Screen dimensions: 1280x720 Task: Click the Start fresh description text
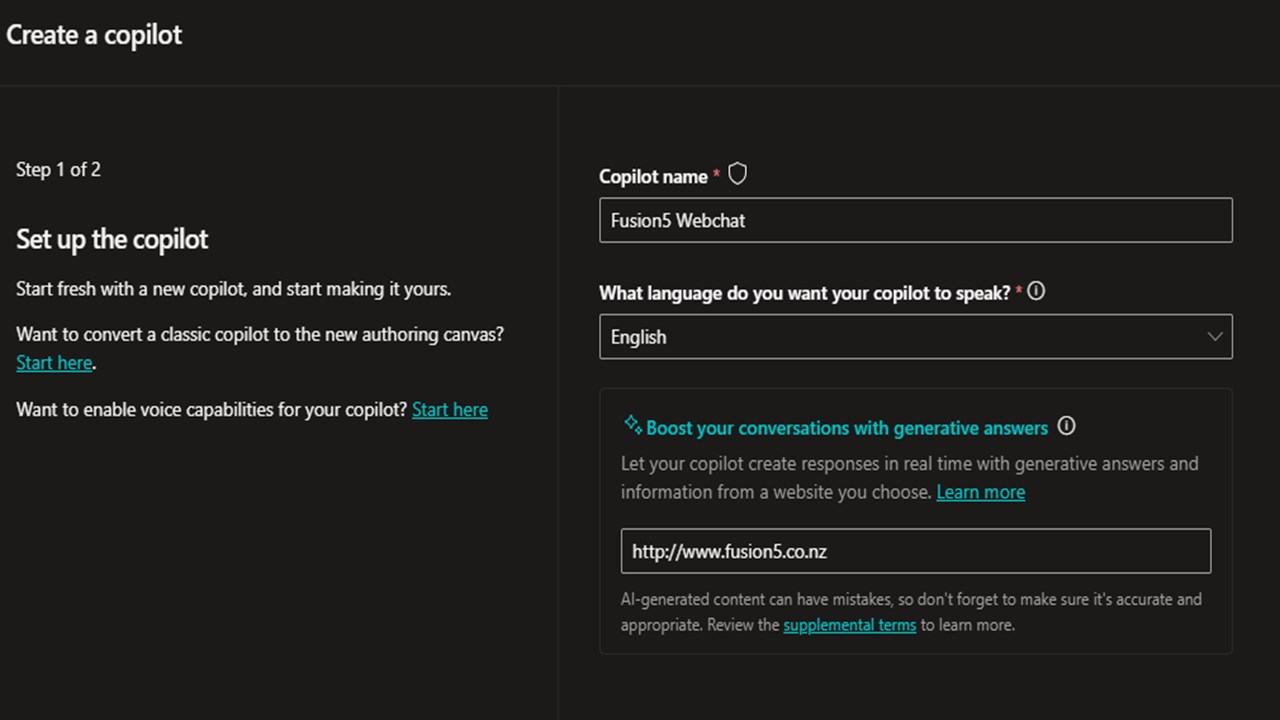(233, 289)
